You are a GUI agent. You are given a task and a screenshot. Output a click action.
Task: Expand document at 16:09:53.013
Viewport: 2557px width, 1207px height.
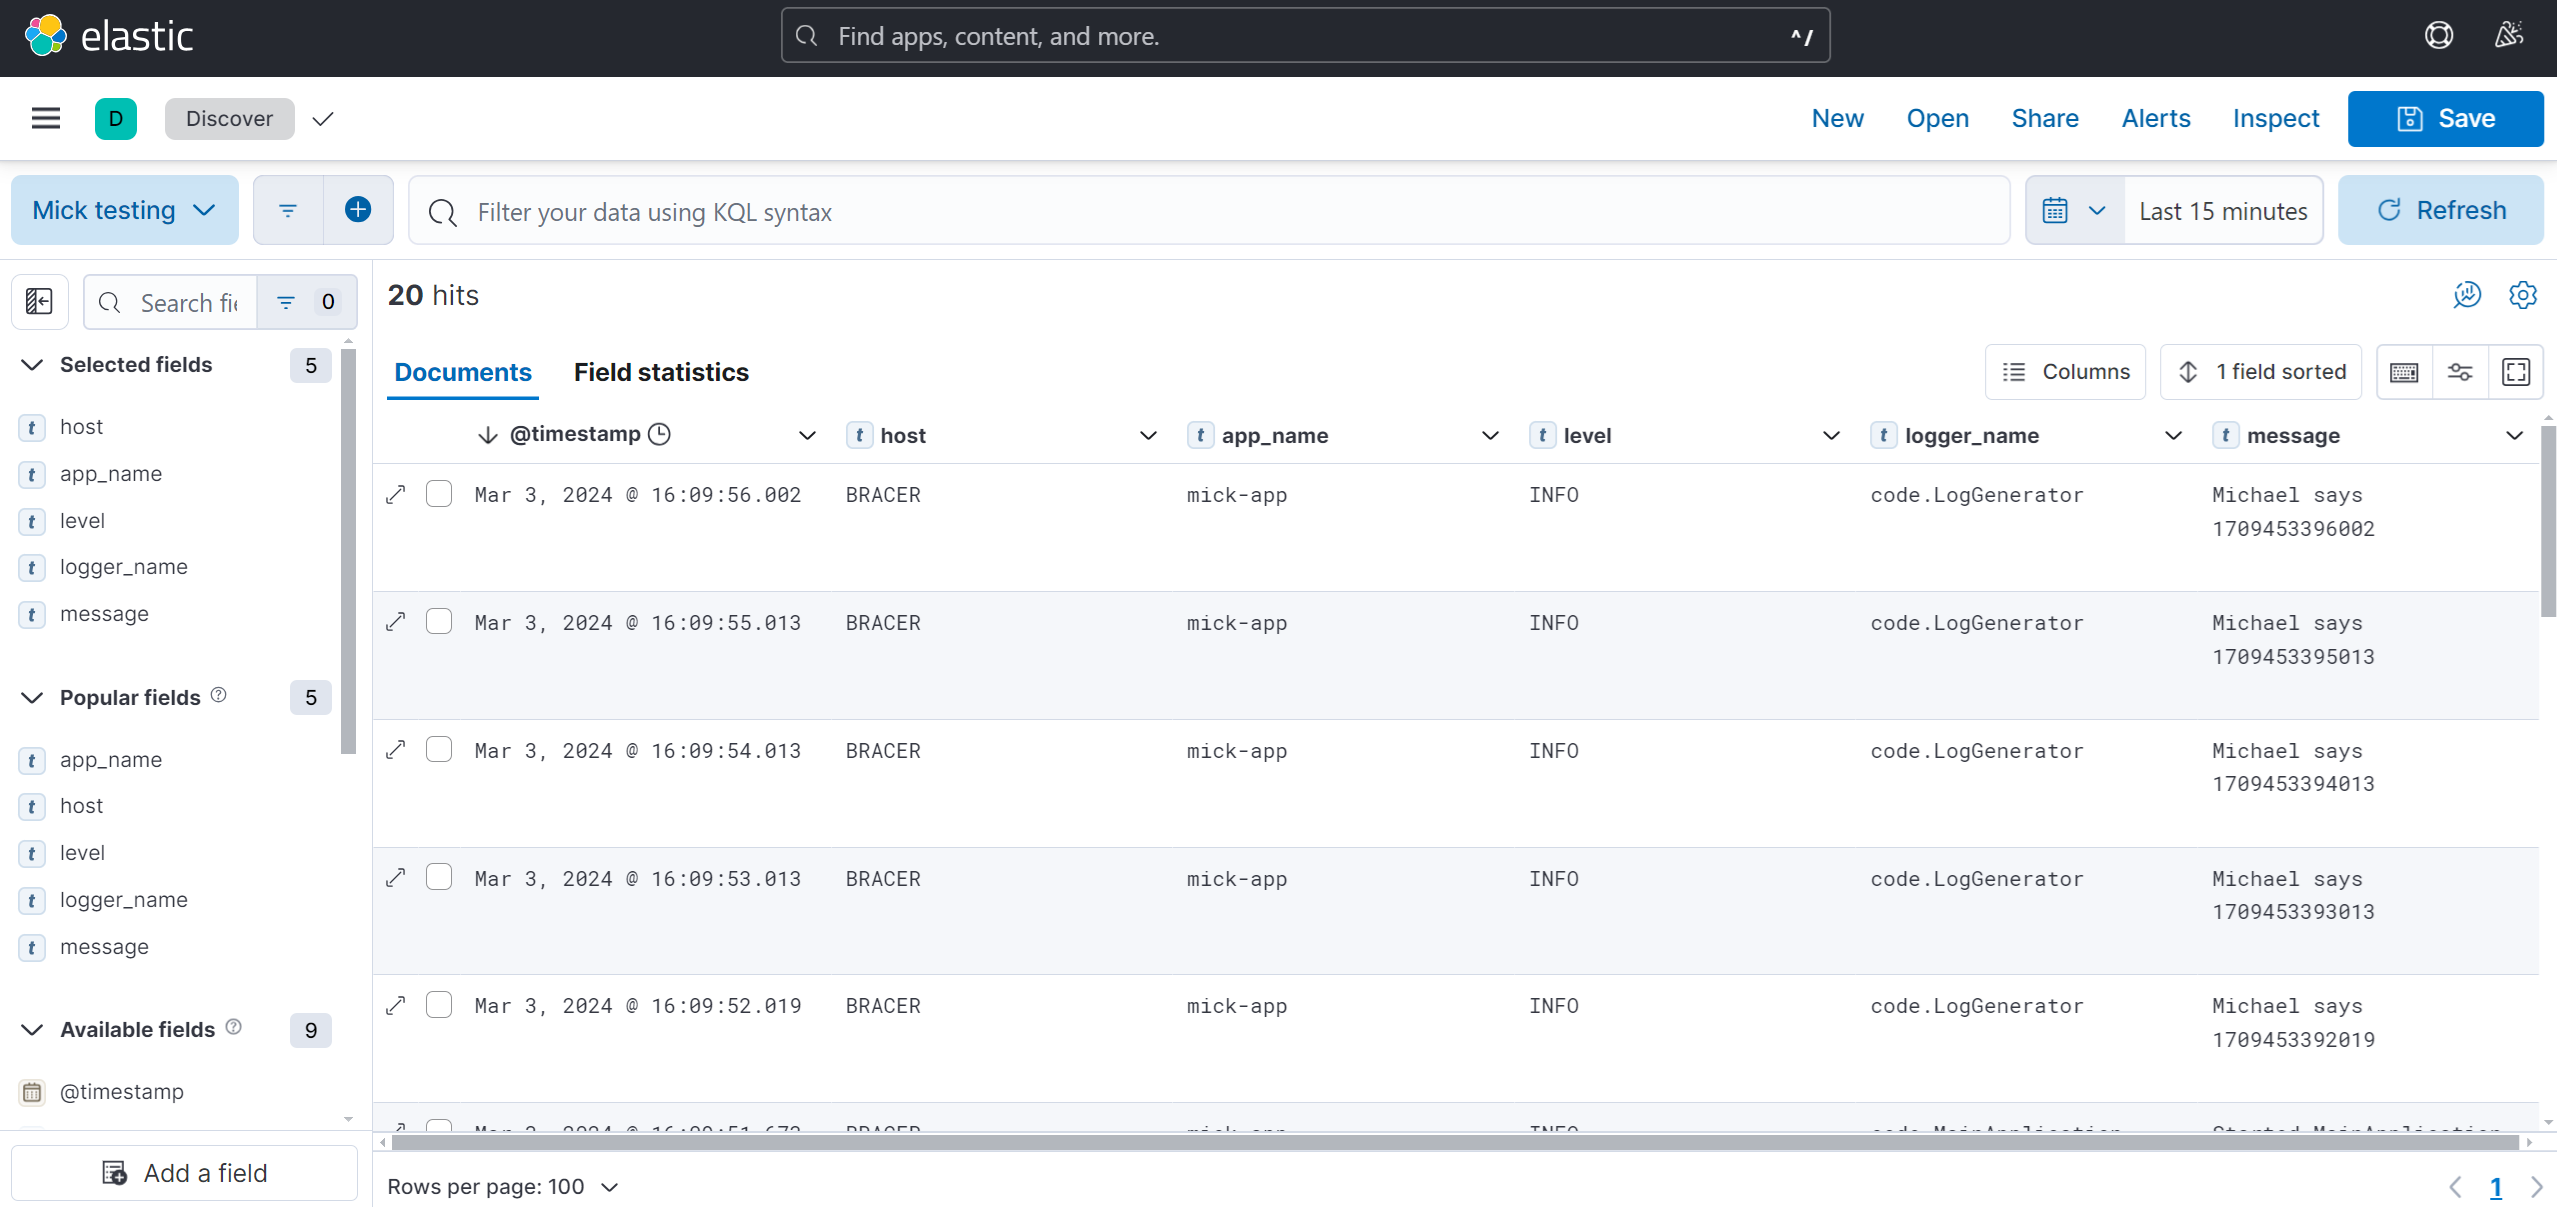coord(396,877)
